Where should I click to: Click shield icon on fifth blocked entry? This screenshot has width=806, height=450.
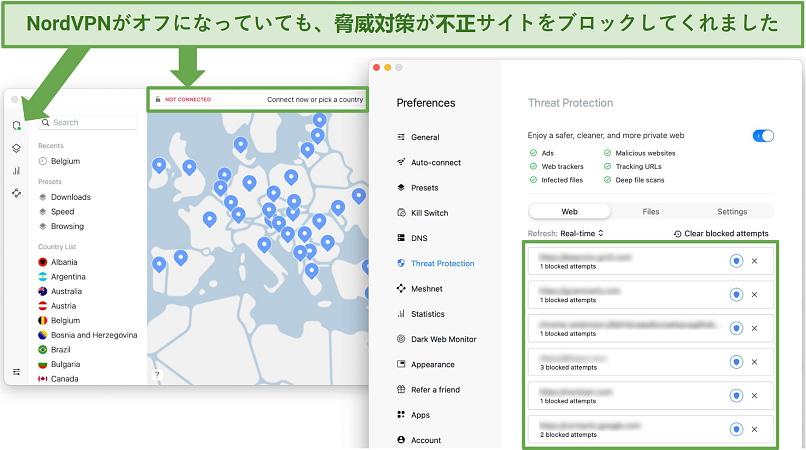(736, 395)
